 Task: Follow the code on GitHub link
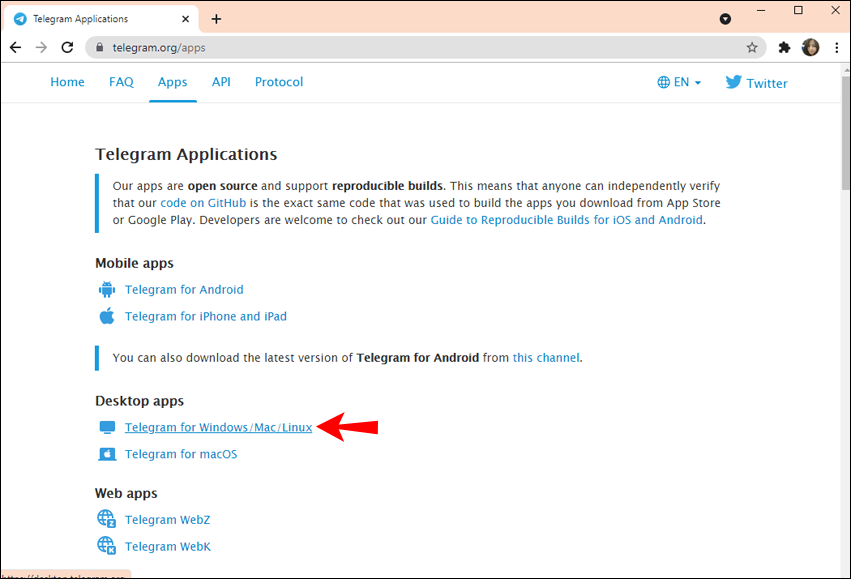(203, 203)
